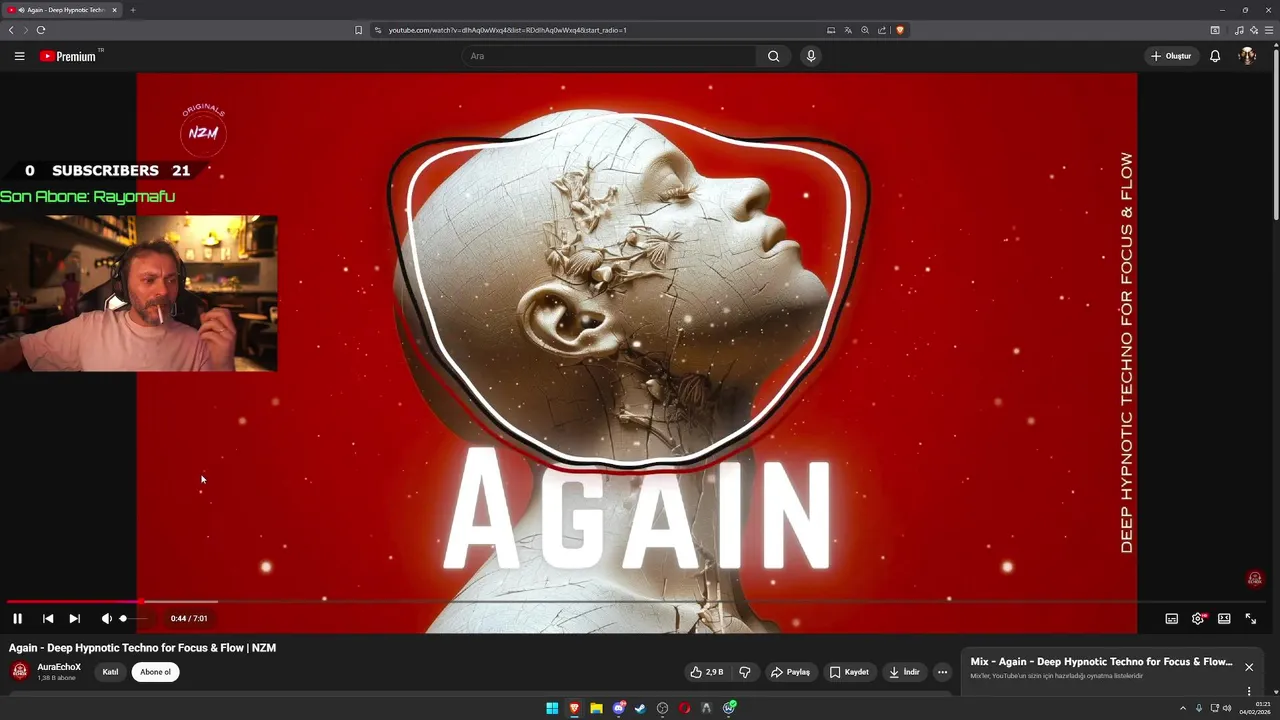The image size is (1280, 720).
Task: Open more actions three-dot menu
Action: [942, 672]
